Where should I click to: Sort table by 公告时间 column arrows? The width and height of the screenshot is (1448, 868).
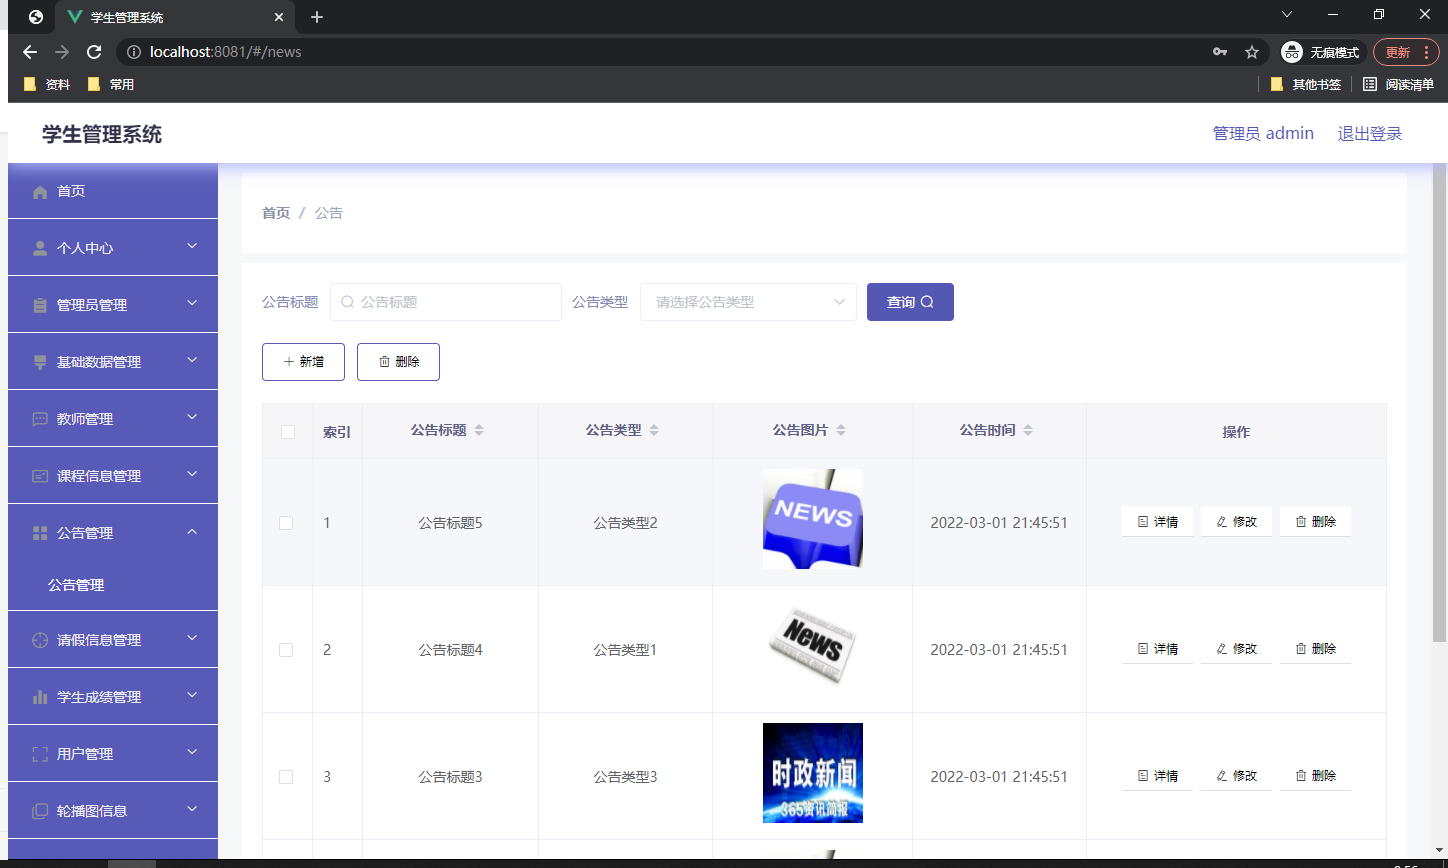[x=1028, y=430]
